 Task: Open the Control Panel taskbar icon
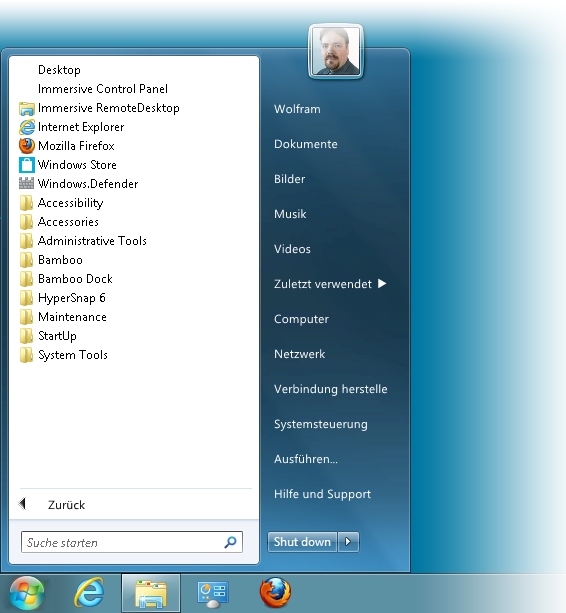[x=213, y=593]
